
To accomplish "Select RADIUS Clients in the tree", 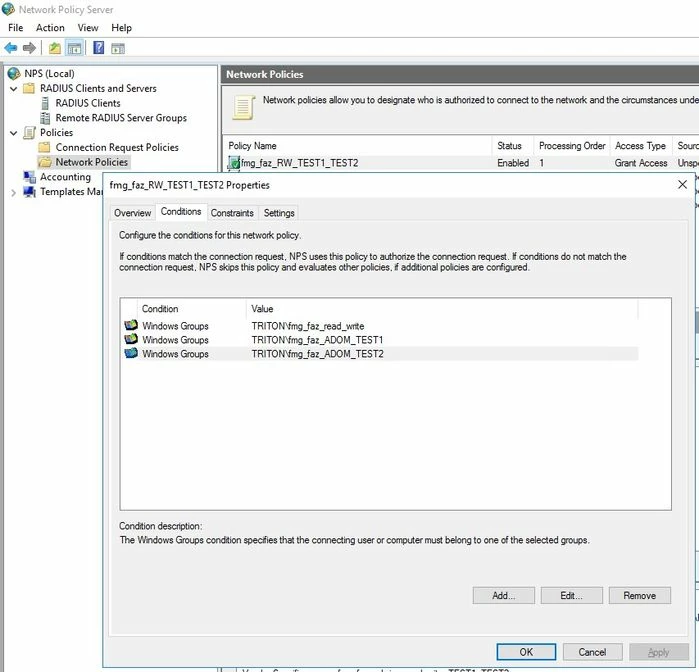I will [x=88, y=103].
